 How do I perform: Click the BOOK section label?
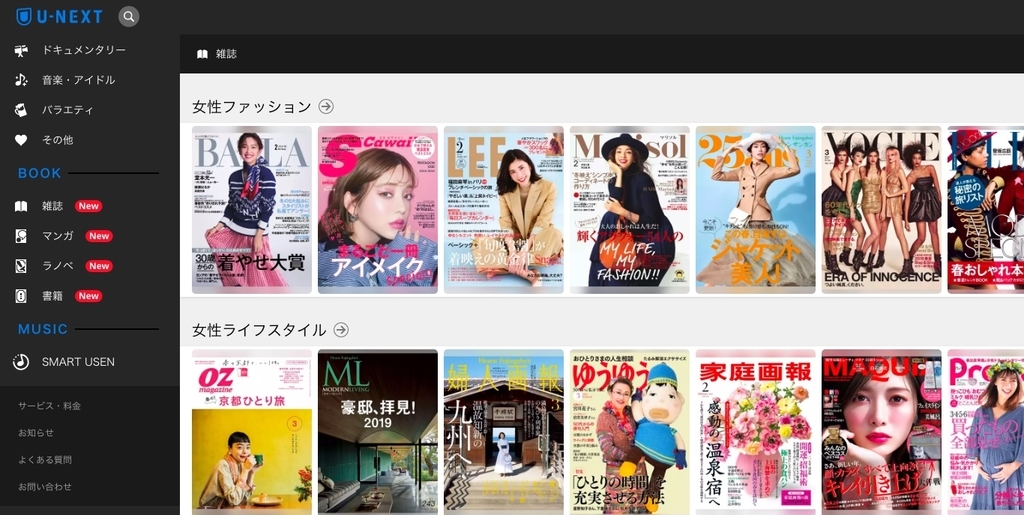click(x=40, y=173)
